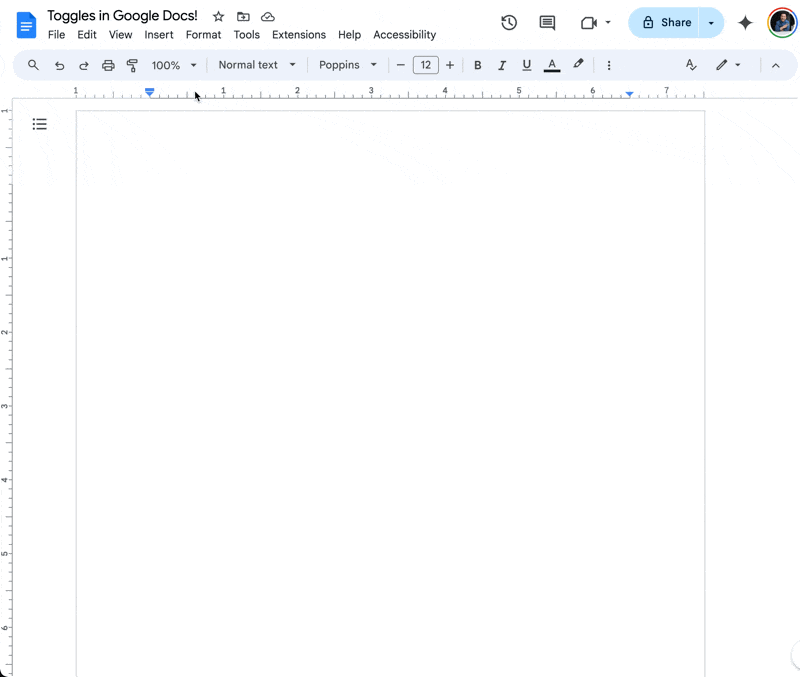Open the File menu
The width and height of the screenshot is (800, 677).
(57, 35)
